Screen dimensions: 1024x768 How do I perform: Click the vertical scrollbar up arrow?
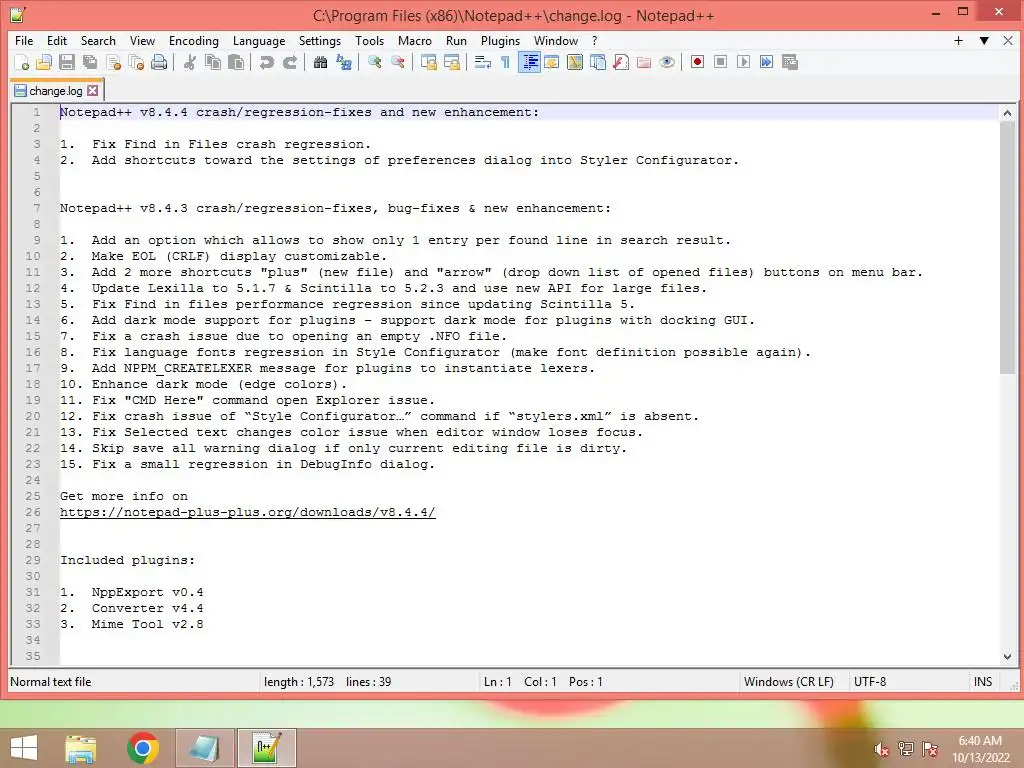click(1007, 113)
